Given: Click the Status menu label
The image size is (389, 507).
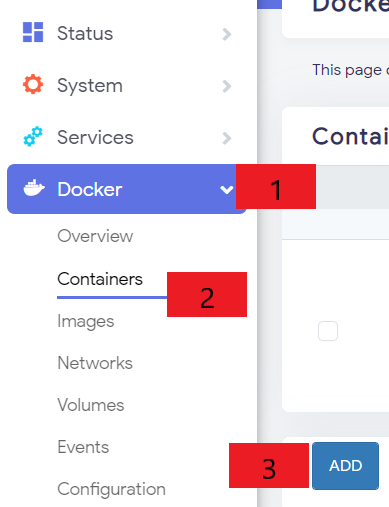Looking at the screenshot, I should (x=85, y=33).
